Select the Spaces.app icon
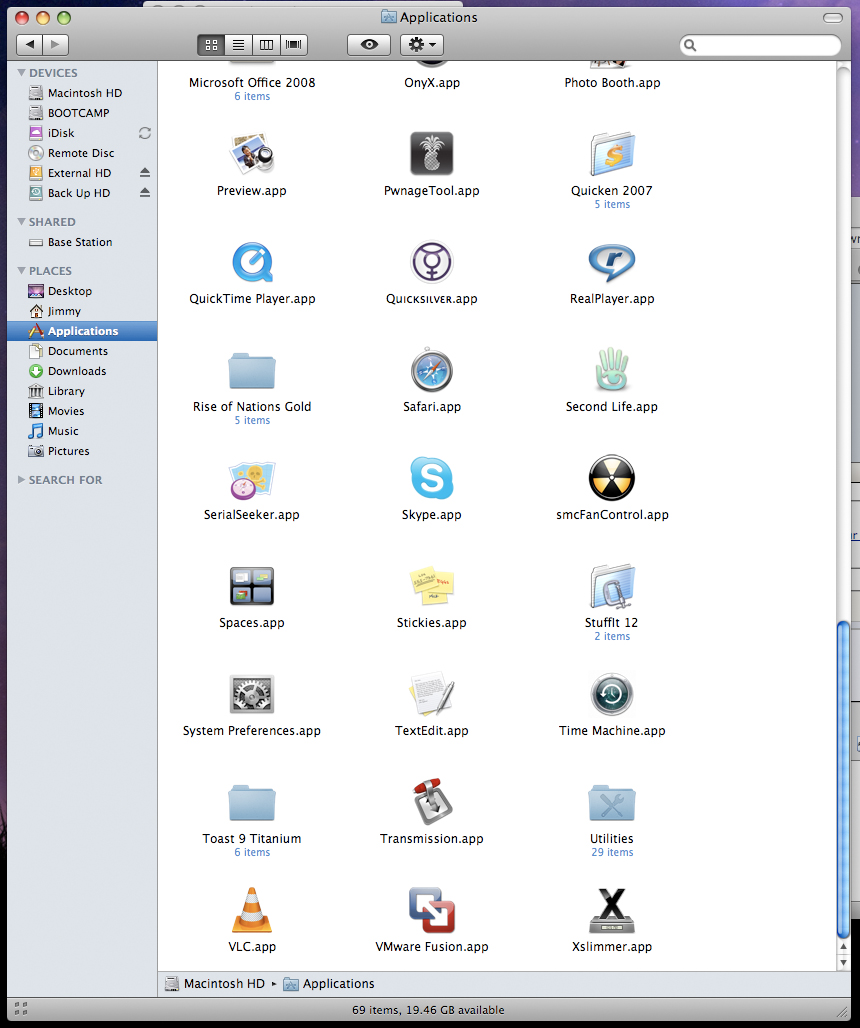The height and width of the screenshot is (1028, 860). click(252, 586)
